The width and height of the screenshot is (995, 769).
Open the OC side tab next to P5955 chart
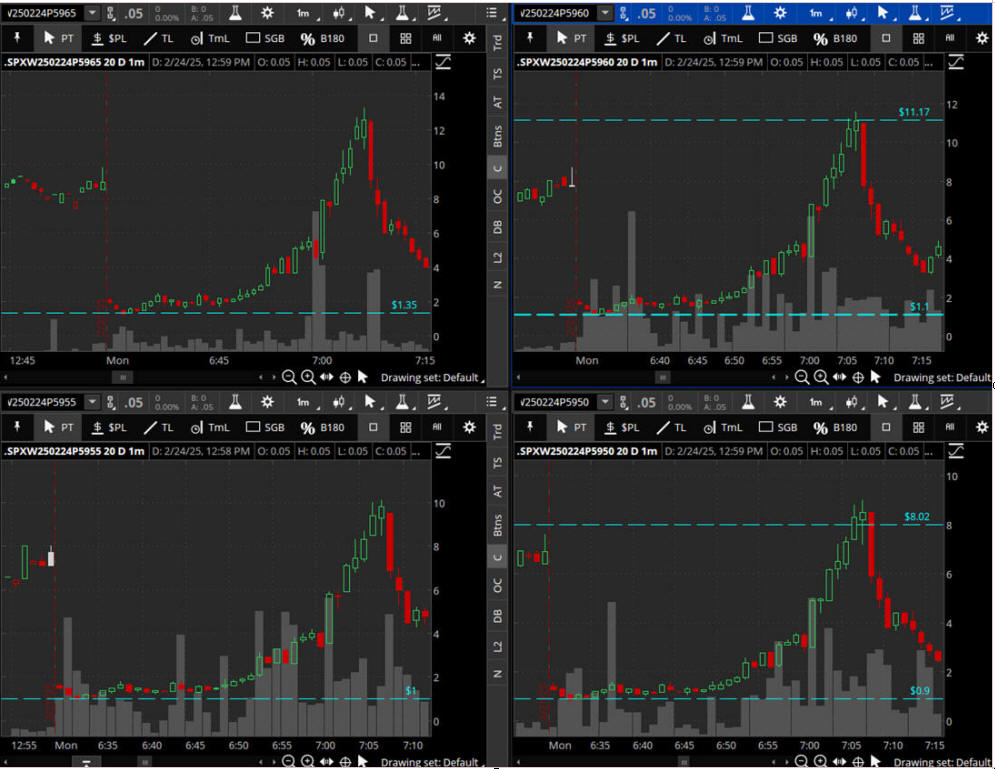[498, 586]
